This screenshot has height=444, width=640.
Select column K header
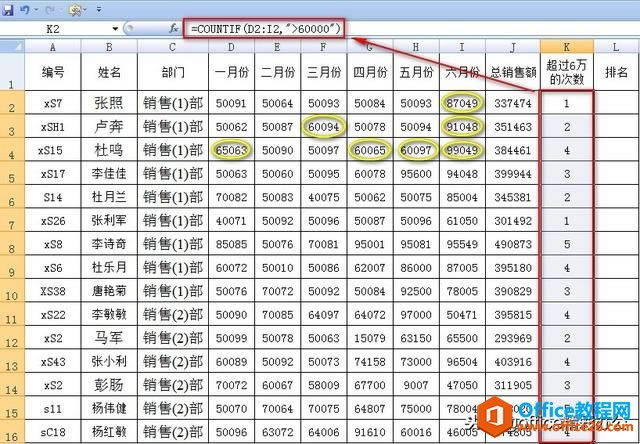coord(567,47)
